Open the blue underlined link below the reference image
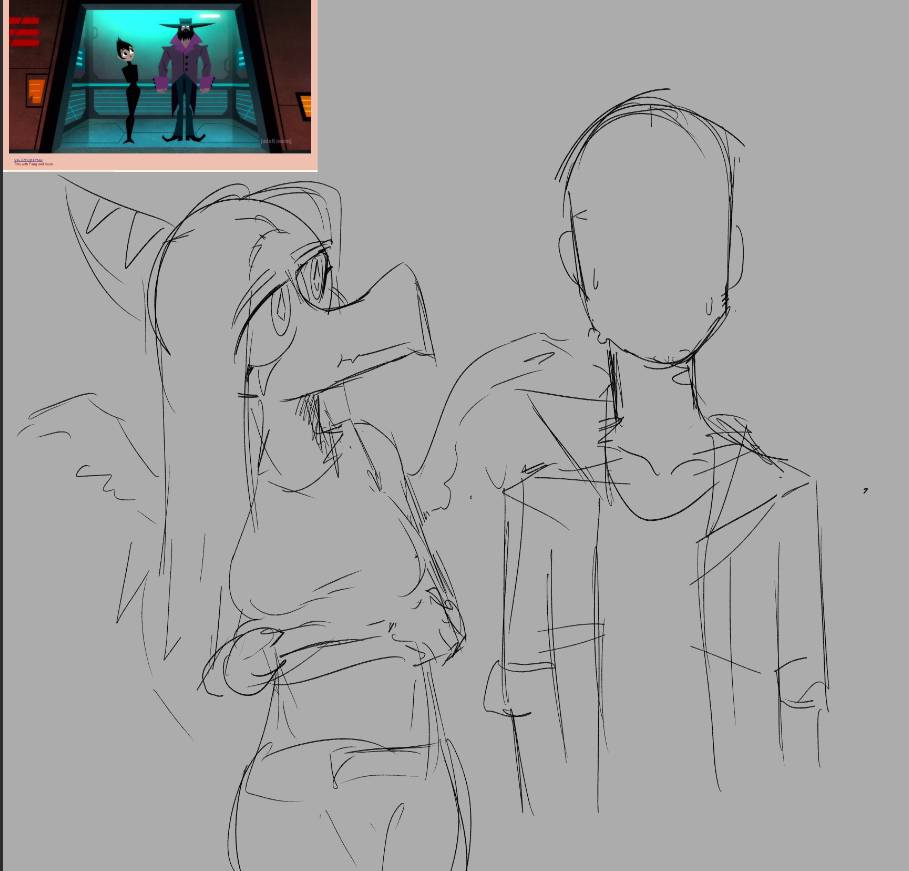 (x=28, y=160)
